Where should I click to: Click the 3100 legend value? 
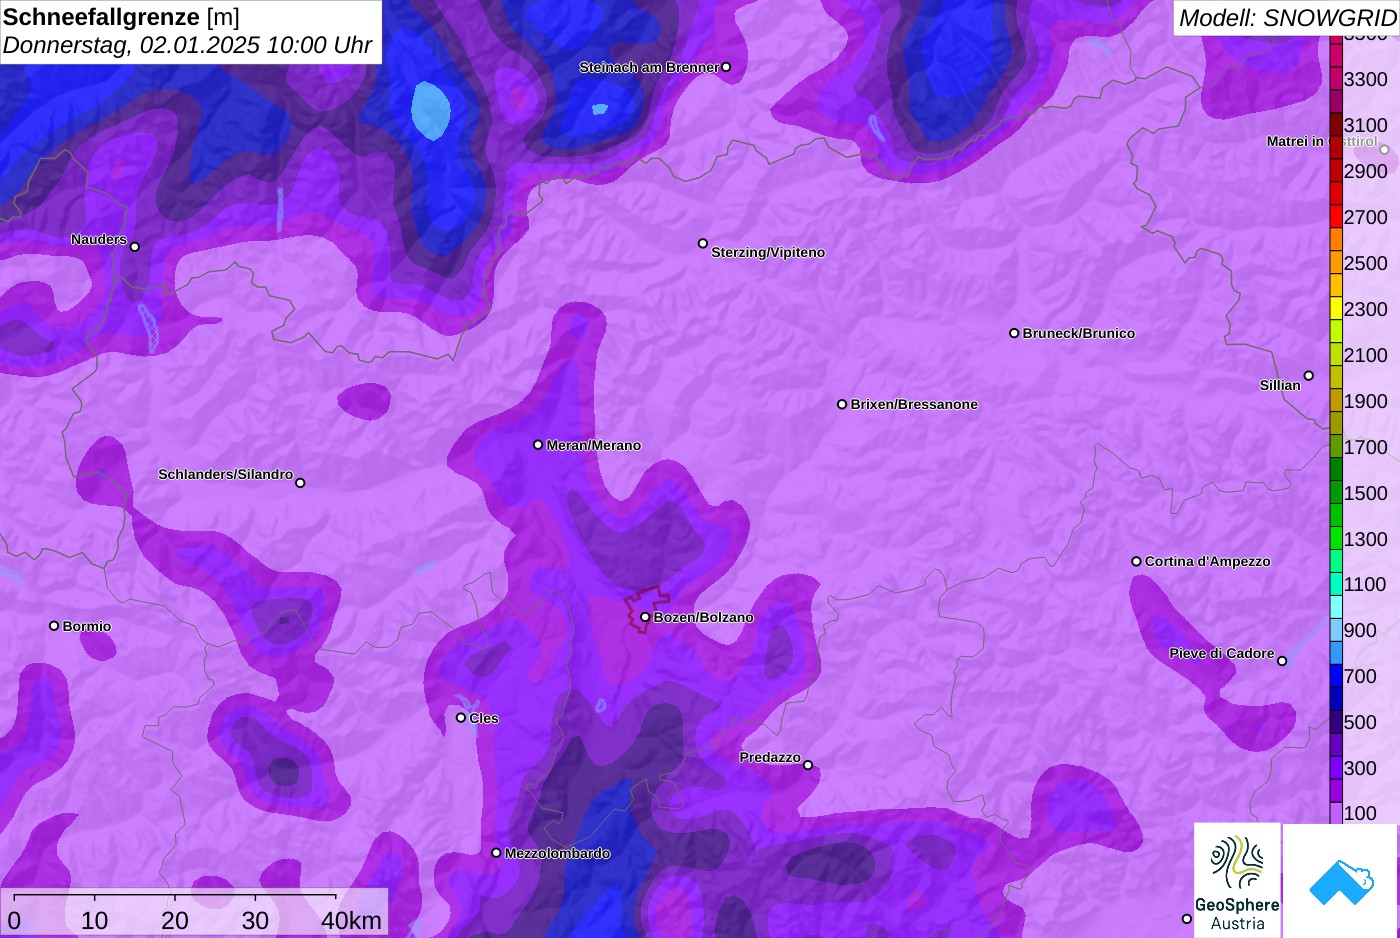click(1365, 125)
